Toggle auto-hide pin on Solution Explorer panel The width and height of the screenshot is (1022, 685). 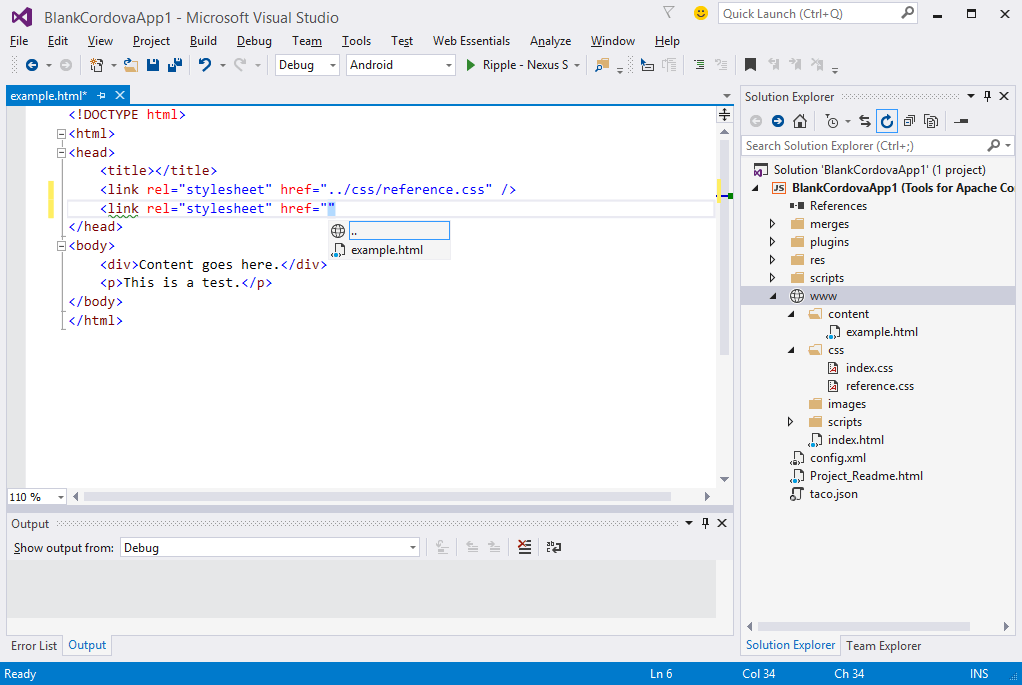tap(988, 96)
